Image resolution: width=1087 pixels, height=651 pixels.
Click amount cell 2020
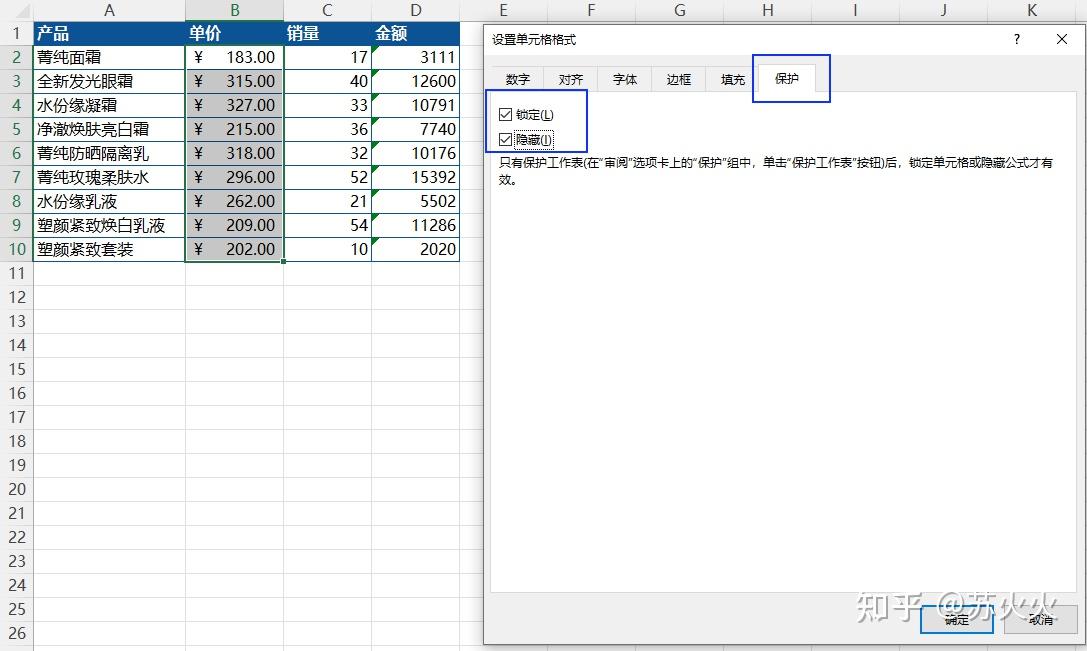coord(415,249)
